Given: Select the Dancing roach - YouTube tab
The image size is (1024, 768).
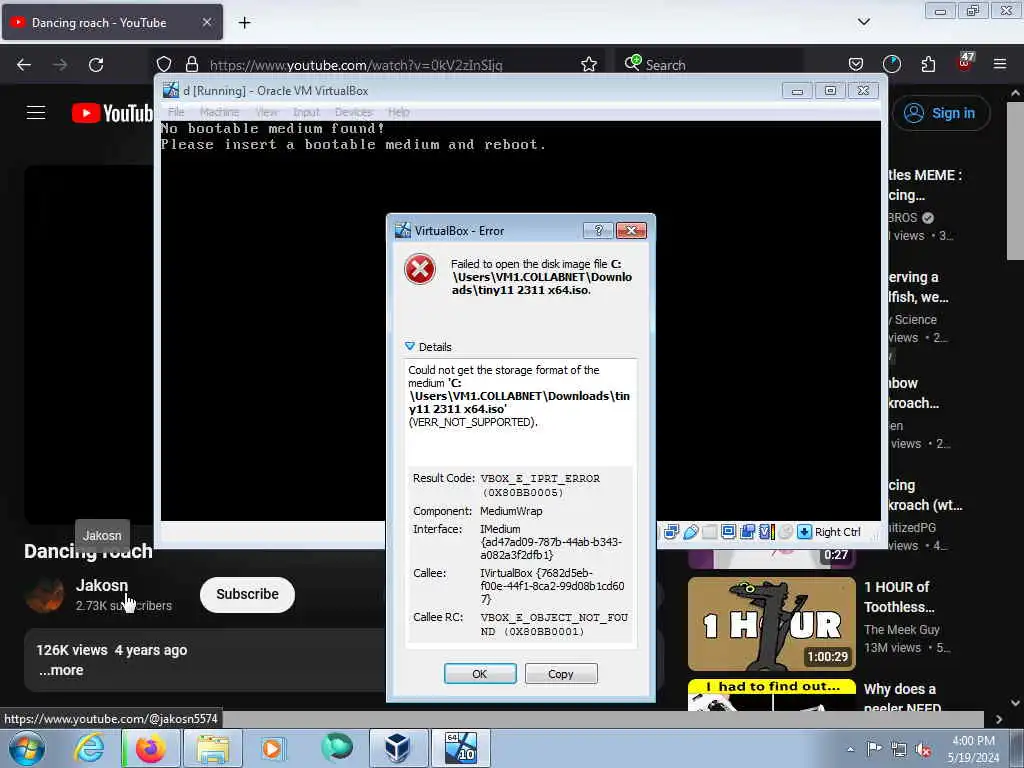Looking at the screenshot, I should click(112, 22).
